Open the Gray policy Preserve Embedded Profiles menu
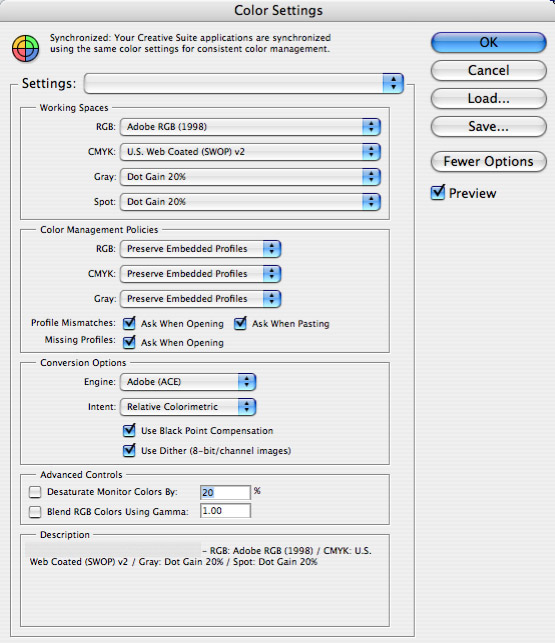Image resolution: width=555 pixels, height=643 pixels. 200,299
